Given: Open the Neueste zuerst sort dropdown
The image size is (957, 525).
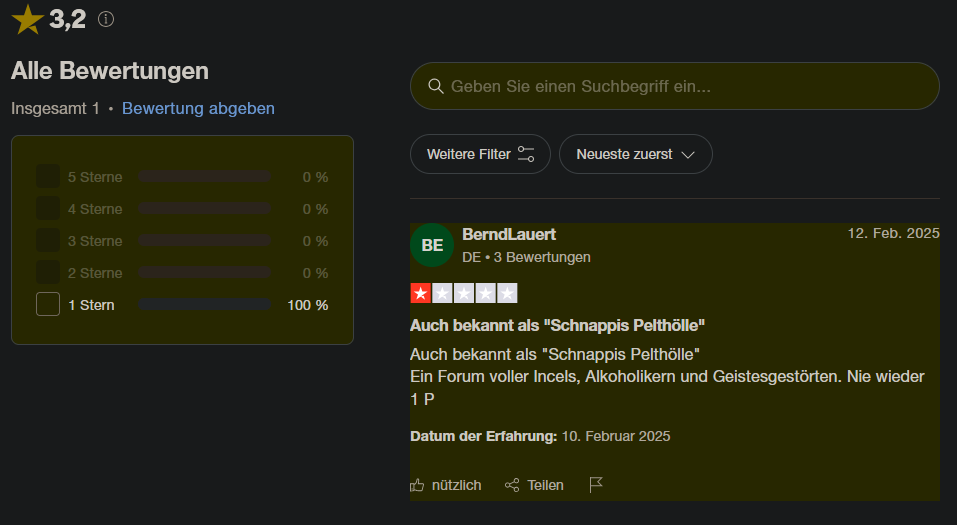Looking at the screenshot, I should (635, 154).
